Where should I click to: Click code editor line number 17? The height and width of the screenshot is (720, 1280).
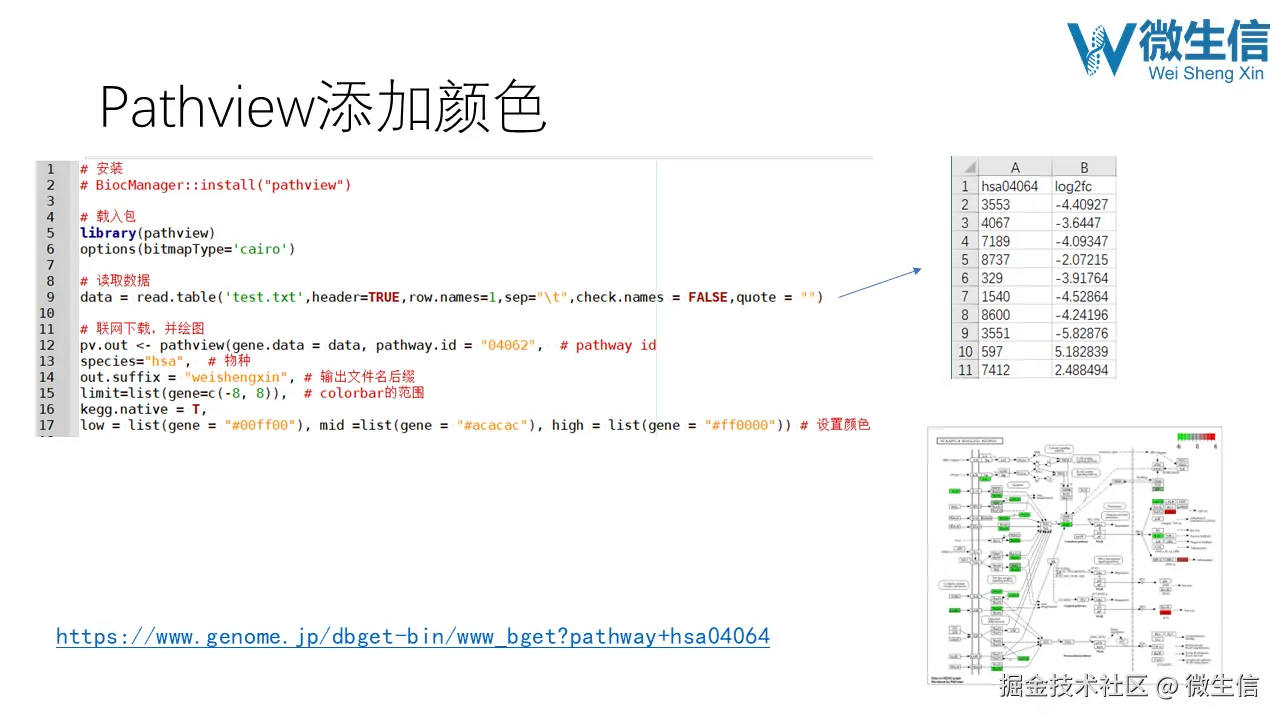coord(47,425)
